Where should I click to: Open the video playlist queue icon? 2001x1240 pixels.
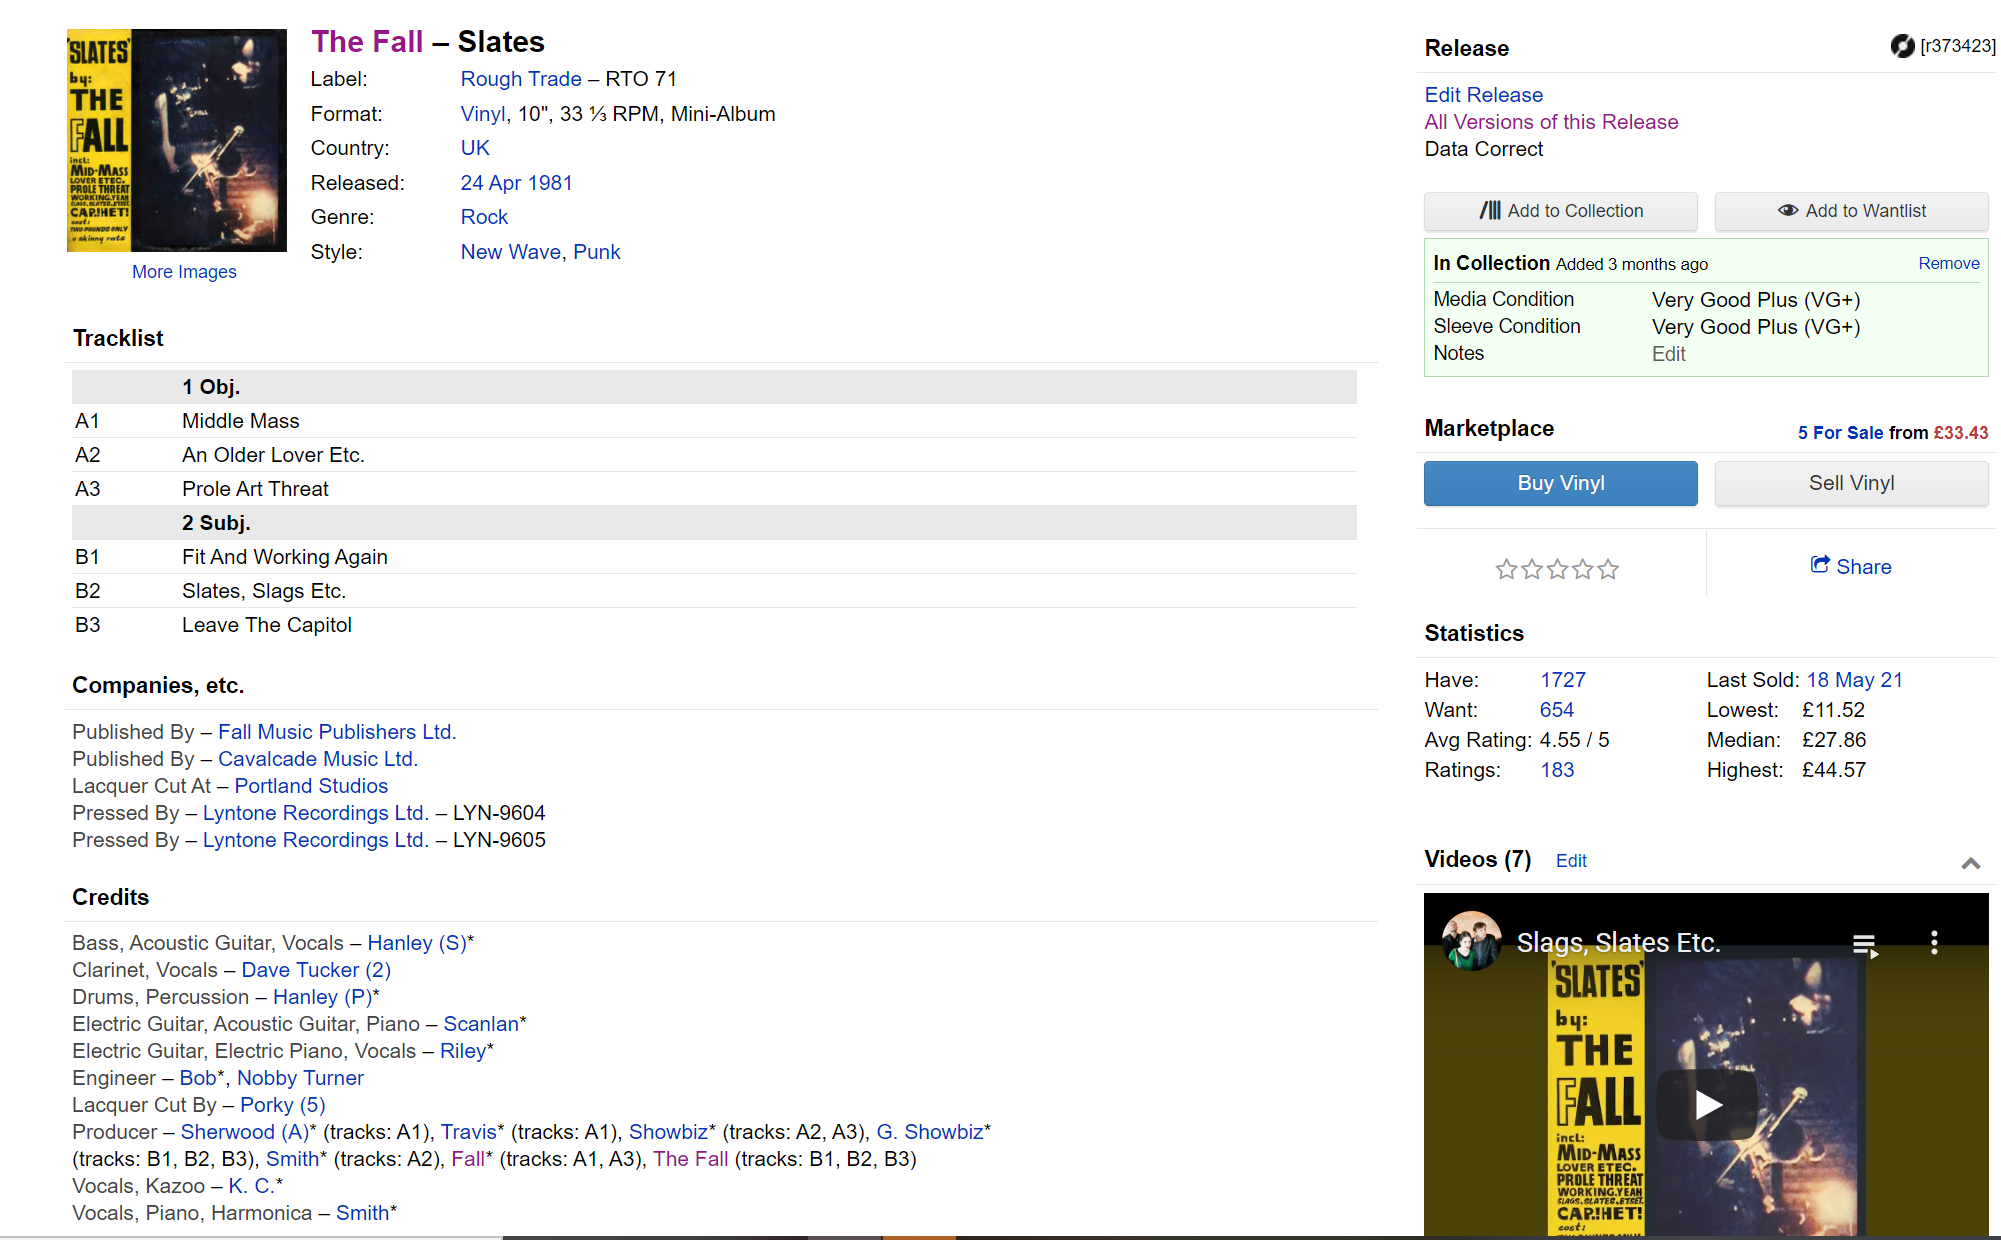click(x=1865, y=945)
